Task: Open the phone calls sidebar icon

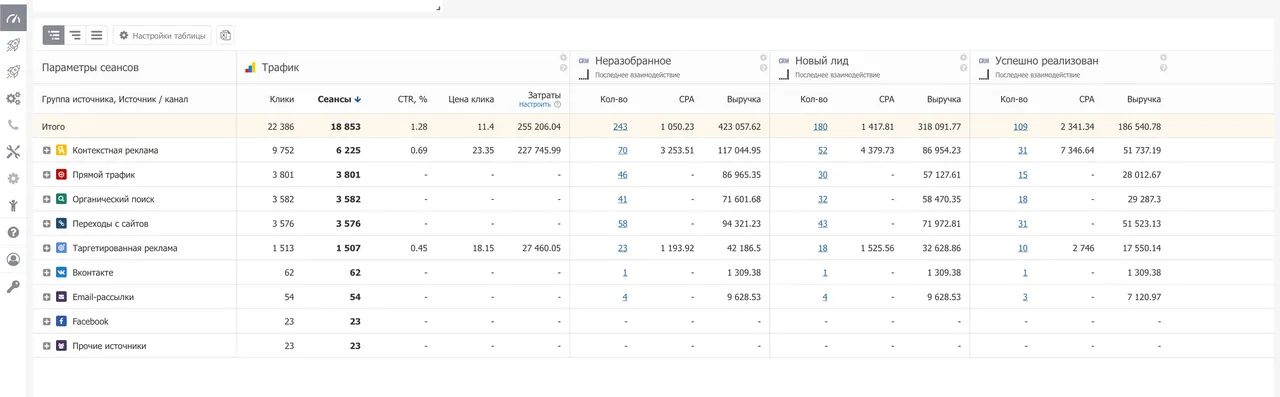Action: 13,125
